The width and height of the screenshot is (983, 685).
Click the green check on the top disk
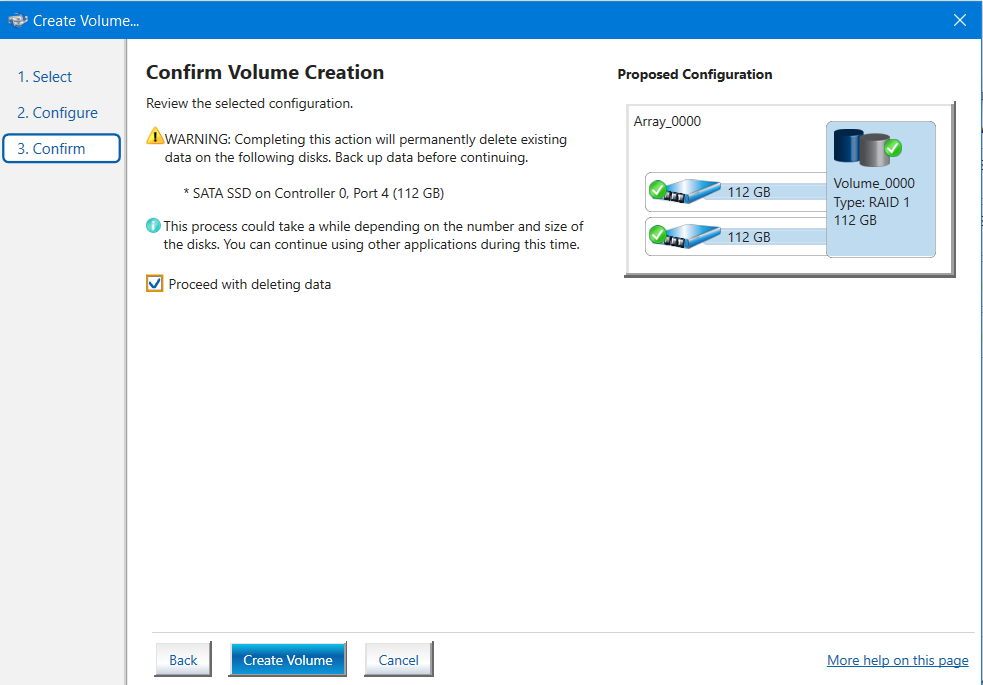(x=658, y=189)
